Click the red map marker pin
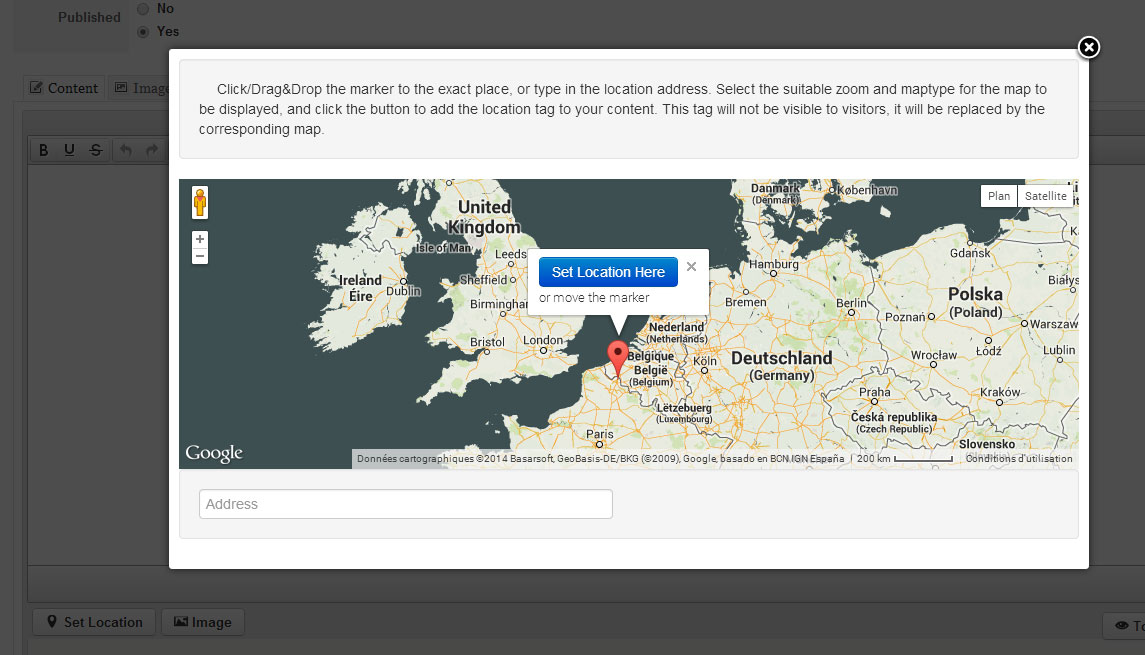Image resolution: width=1145 pixels, height=655 pixels. (x=618, y=359)
